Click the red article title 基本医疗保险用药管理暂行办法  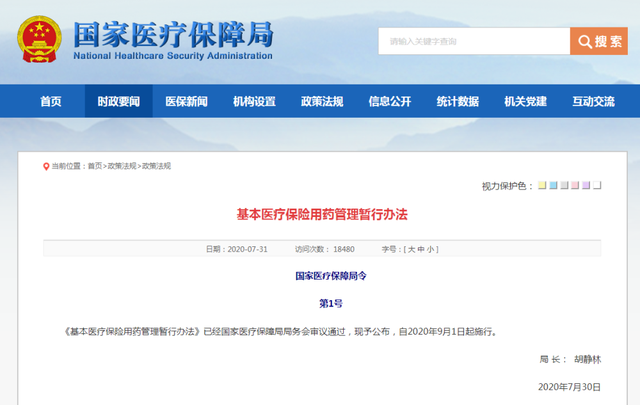[322, 214]
